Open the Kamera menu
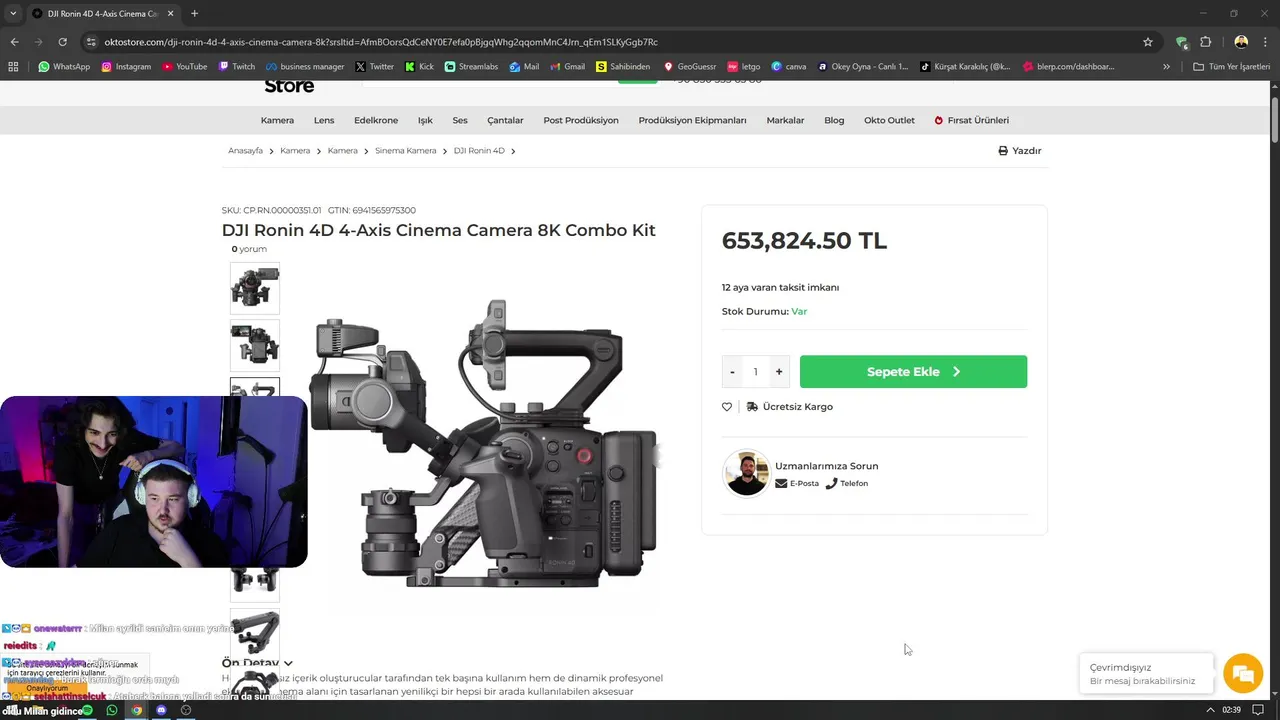The height and width of the screenshot is (720, 1280). [x=277, y=120]
